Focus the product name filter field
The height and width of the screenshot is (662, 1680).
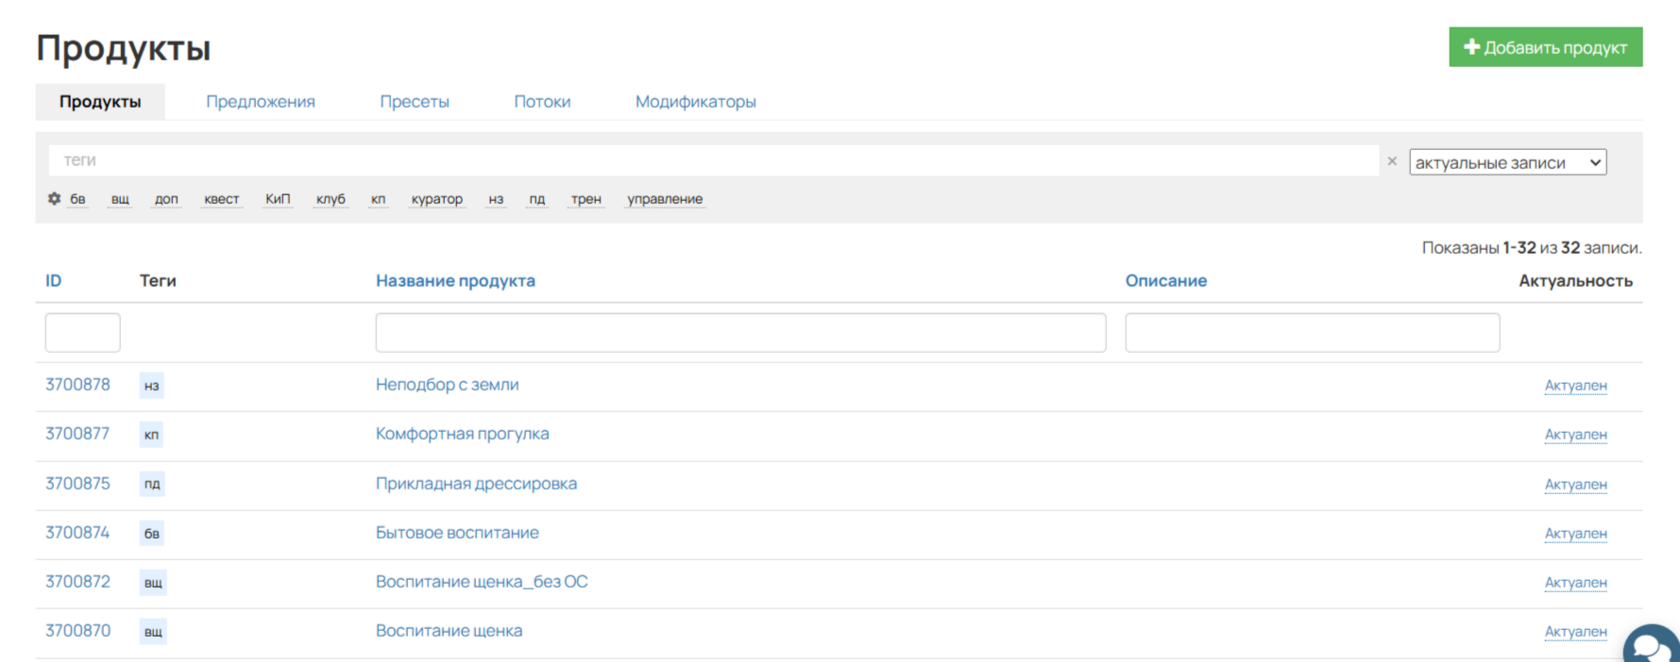click(740, 332)
